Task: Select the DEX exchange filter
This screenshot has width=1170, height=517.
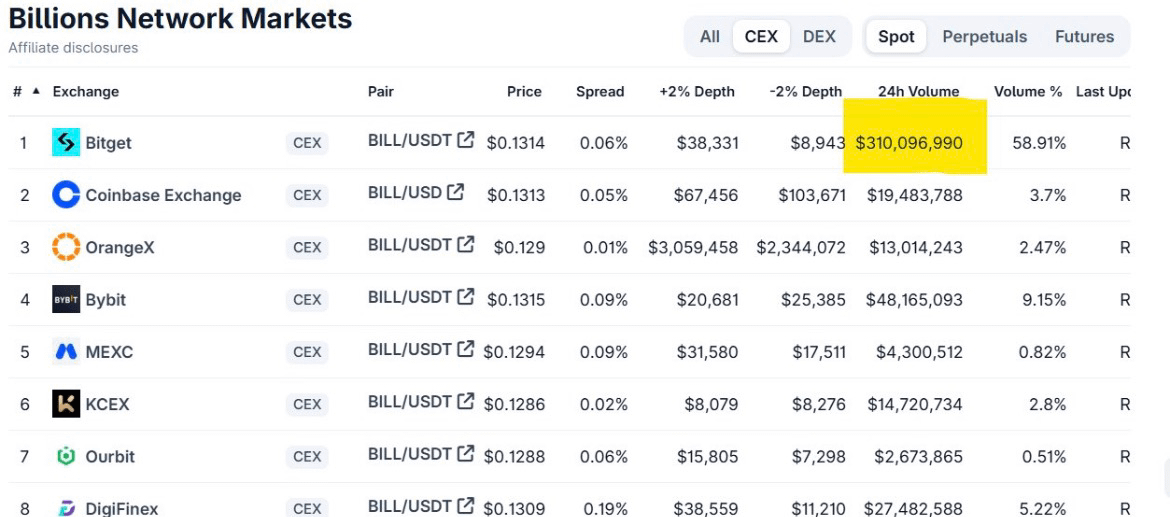Action: [819, 37]
